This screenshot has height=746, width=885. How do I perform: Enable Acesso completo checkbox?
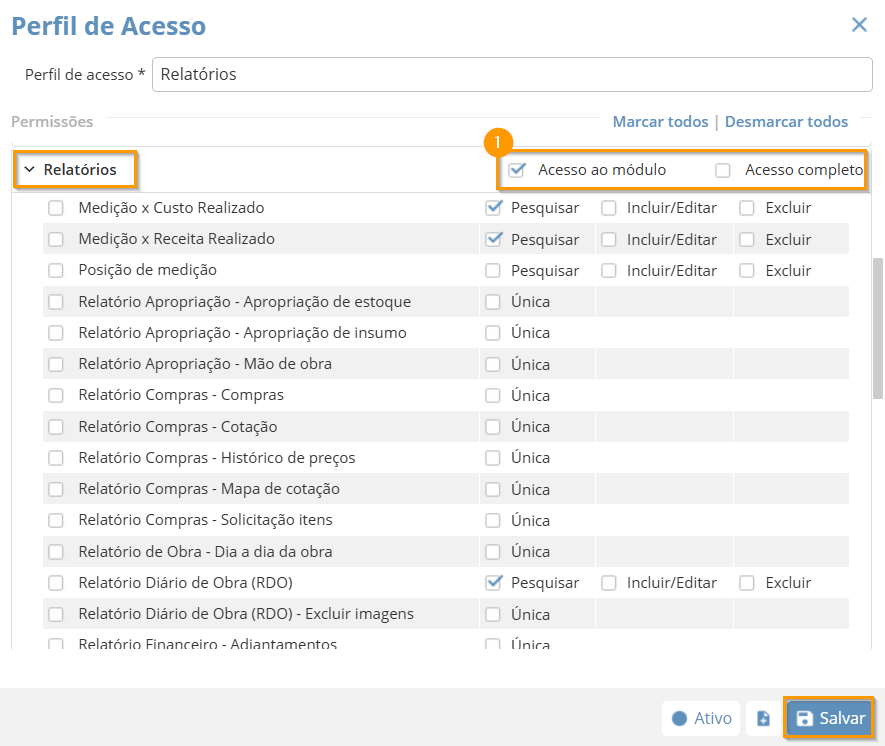pyautogui.click(x=723, y=170)
